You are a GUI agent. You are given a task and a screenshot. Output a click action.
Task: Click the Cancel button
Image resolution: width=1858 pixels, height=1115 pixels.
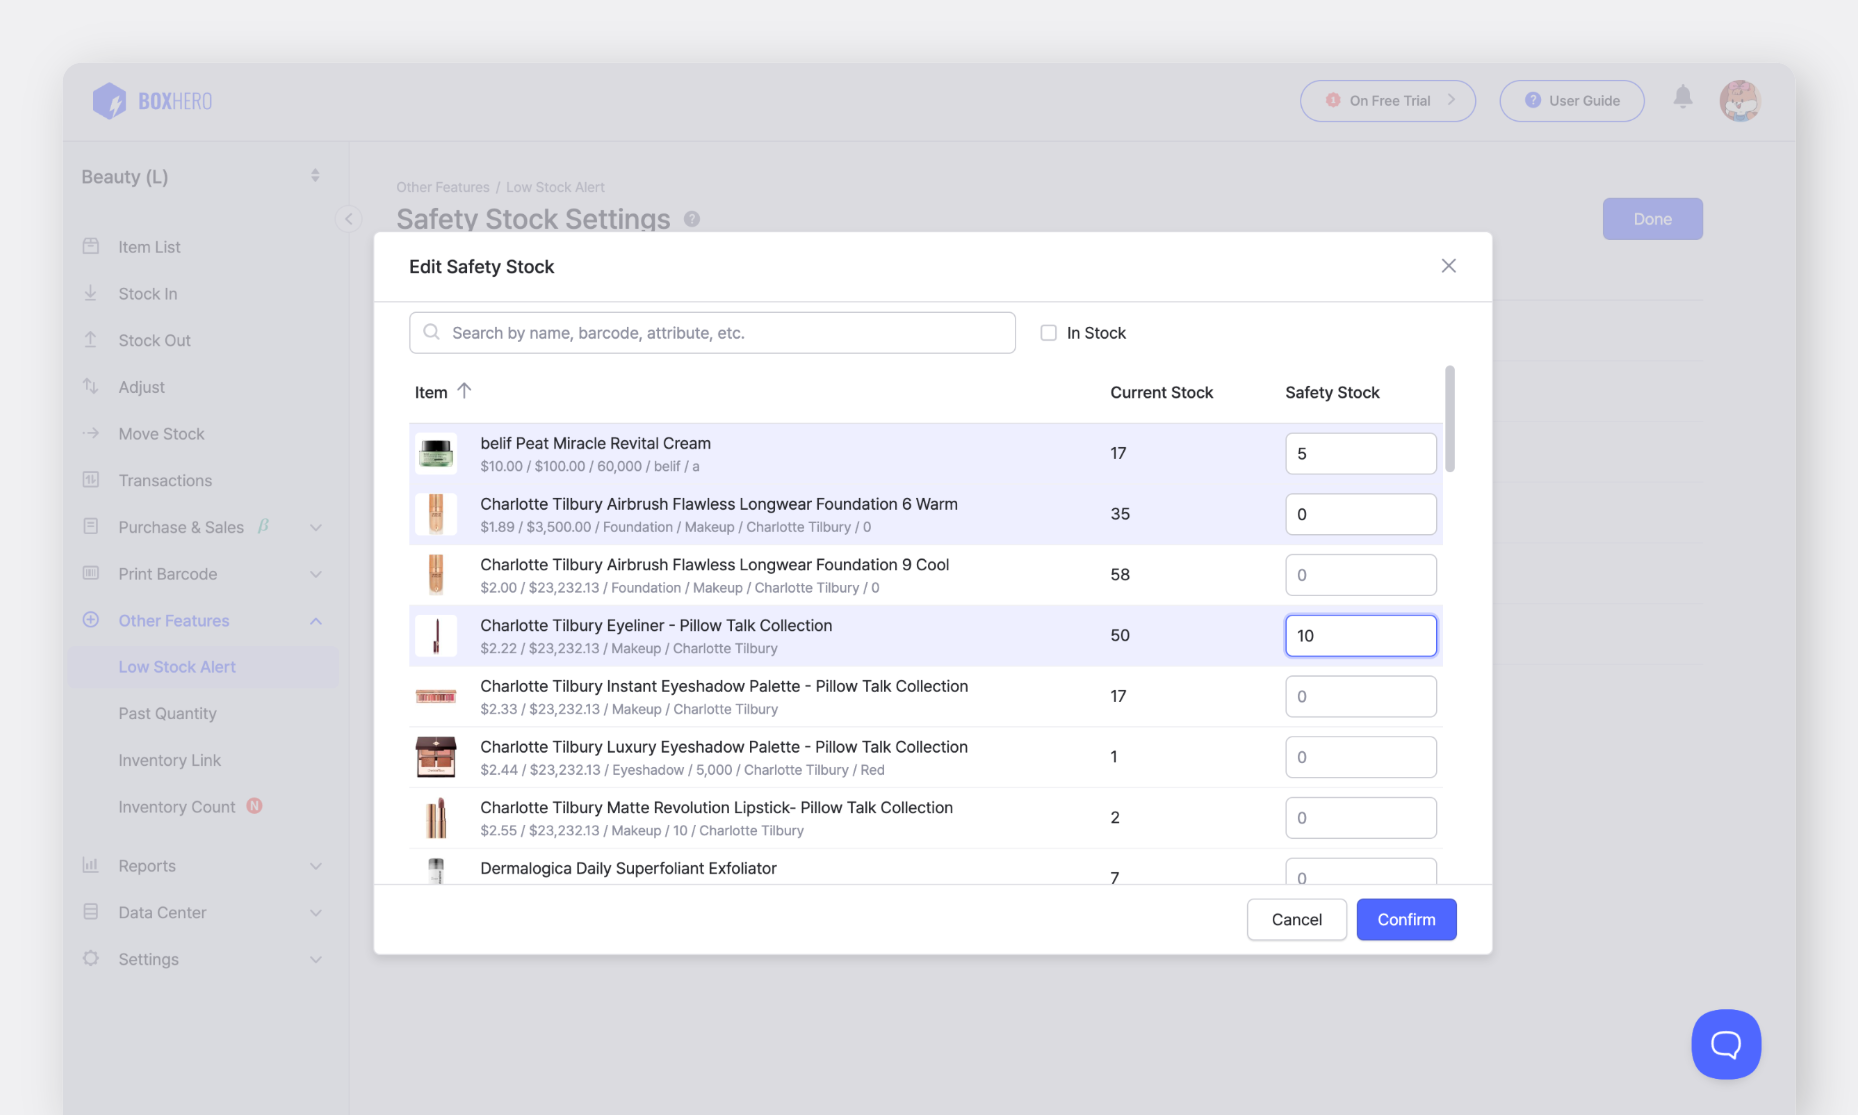1296,919
